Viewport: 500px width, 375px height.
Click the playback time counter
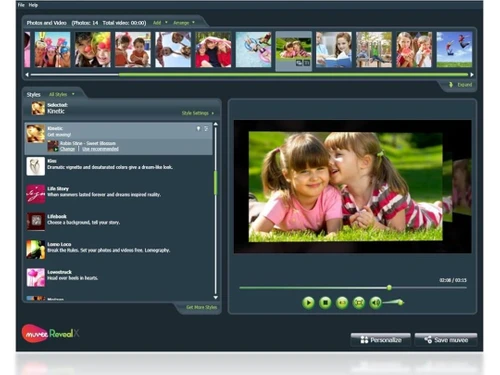[453, 280]
